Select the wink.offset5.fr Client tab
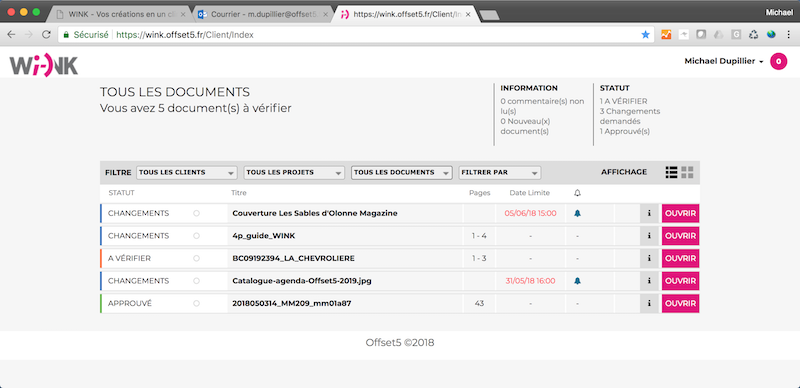This screenshot has height=388, width=800. (x=406, y=14)
